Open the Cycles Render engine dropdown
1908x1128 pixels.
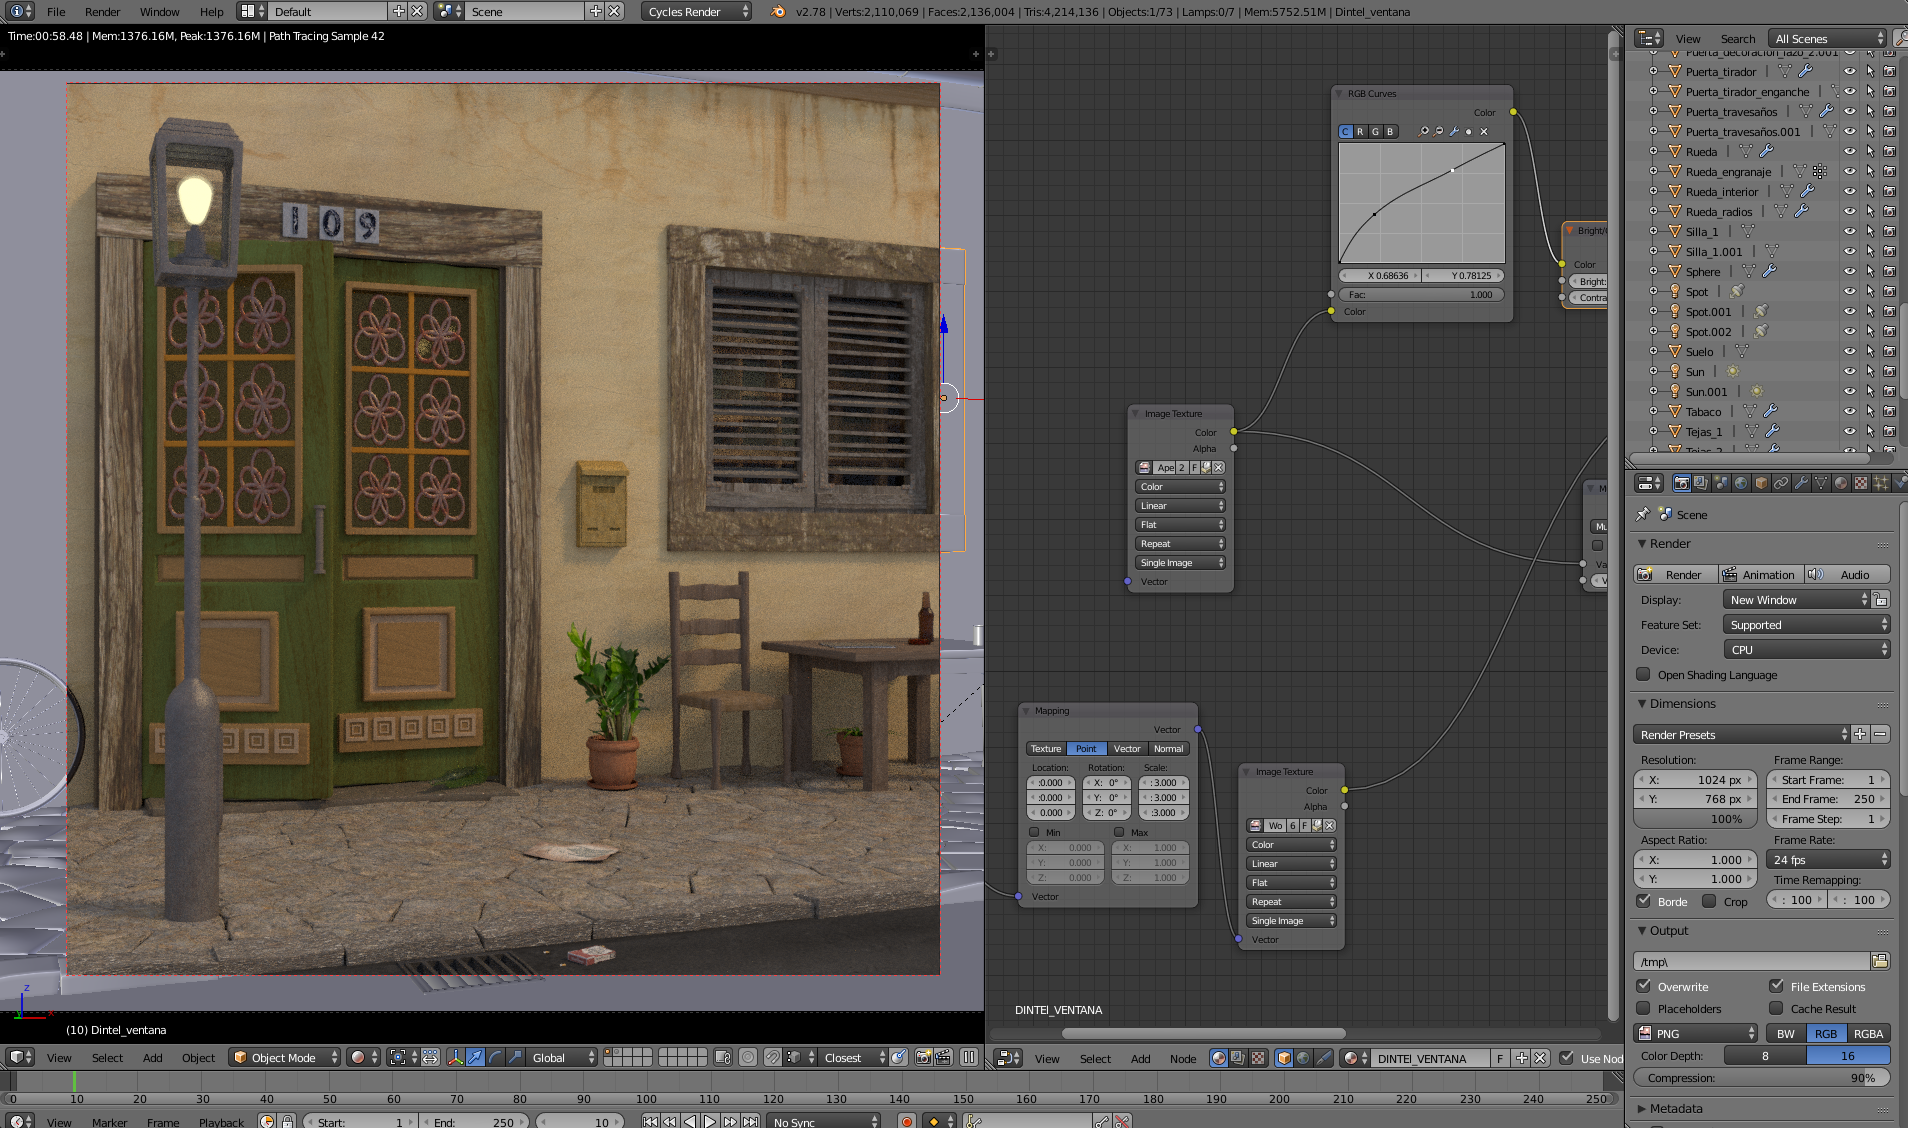pos(696,12)
